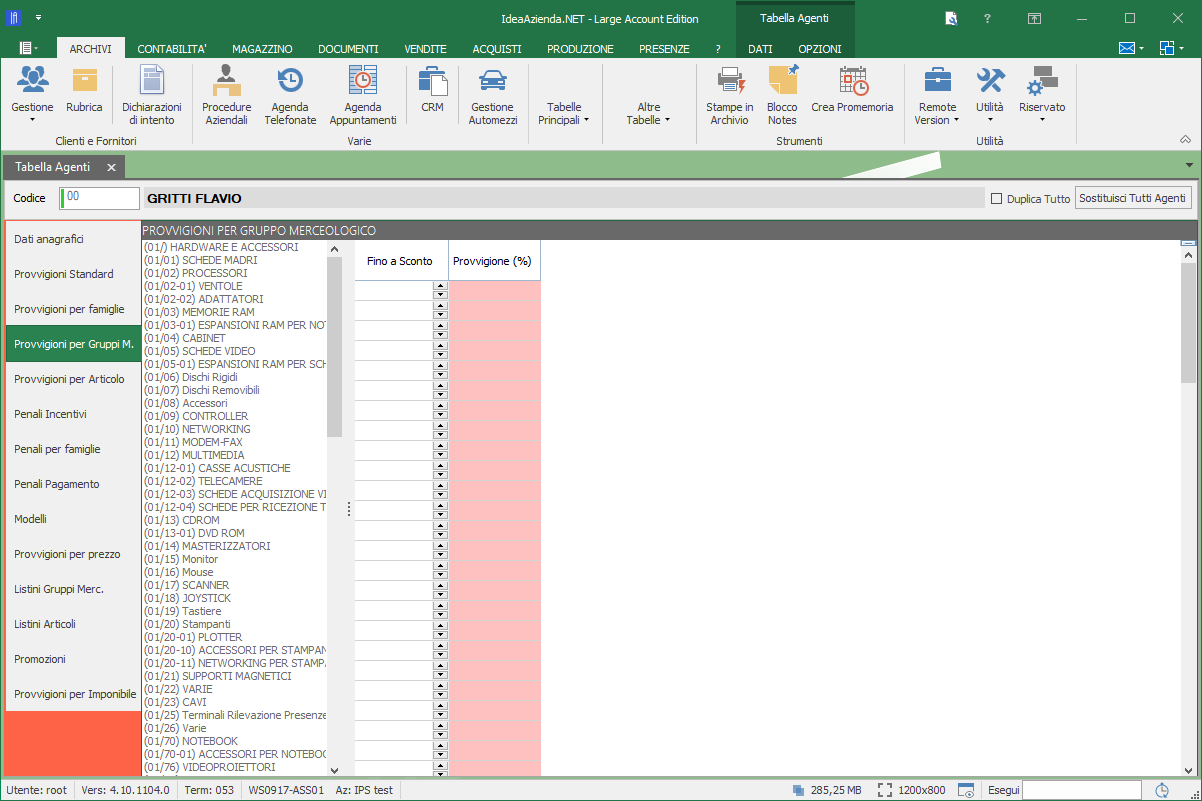The image size is (1202, 801).
Task: Click Sostituisci Tutti Agenti button
Action: tap(1133, 198)
